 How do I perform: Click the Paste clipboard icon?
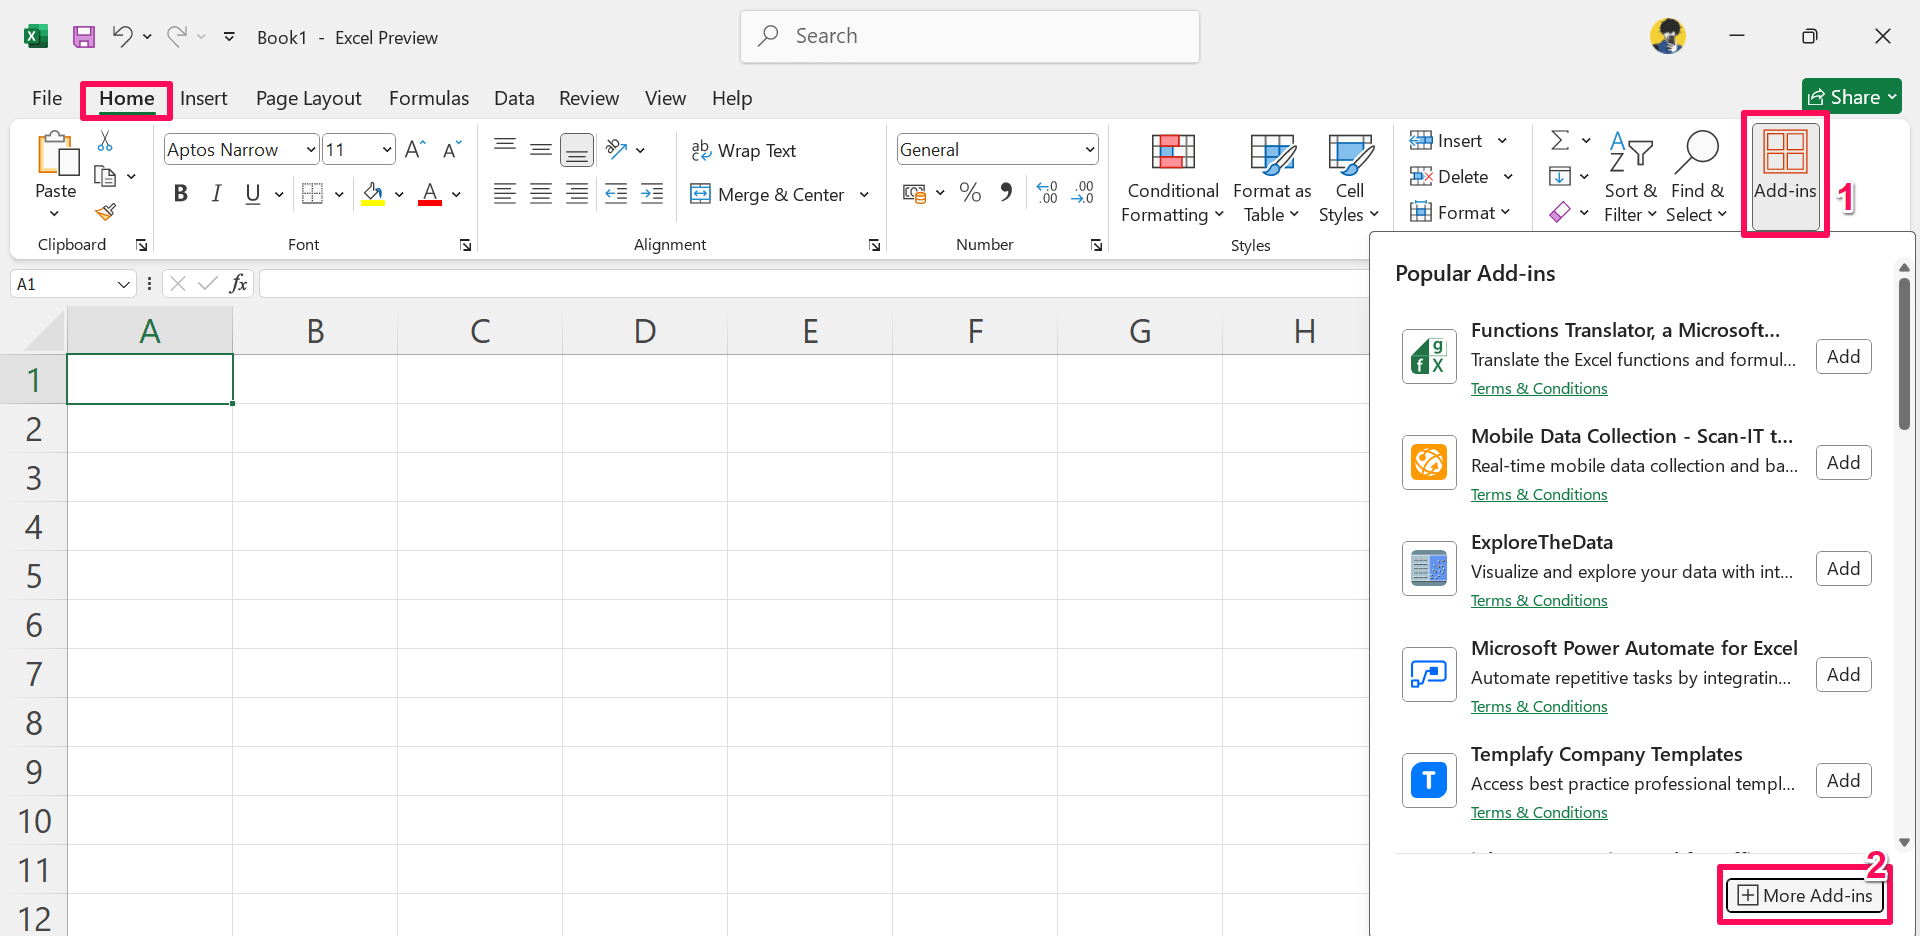coord(57,154)
